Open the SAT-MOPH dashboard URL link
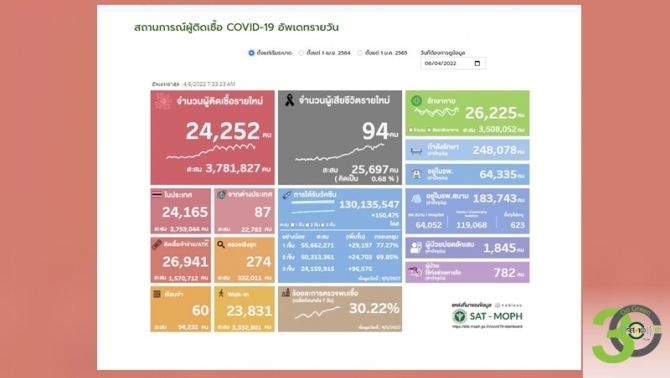Viewport: 670px width, 378px height. coord(487,327)
